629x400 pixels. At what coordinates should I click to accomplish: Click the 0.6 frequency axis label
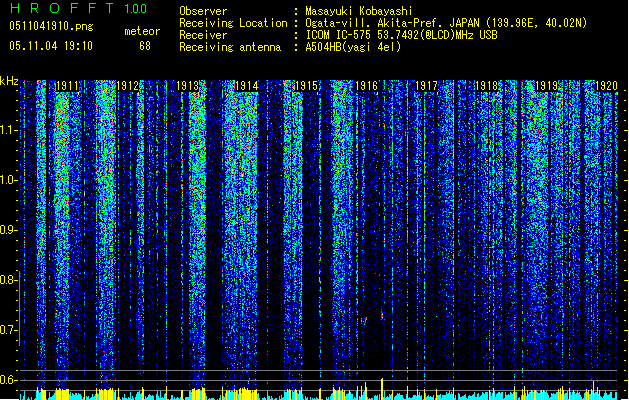point(9,380)
